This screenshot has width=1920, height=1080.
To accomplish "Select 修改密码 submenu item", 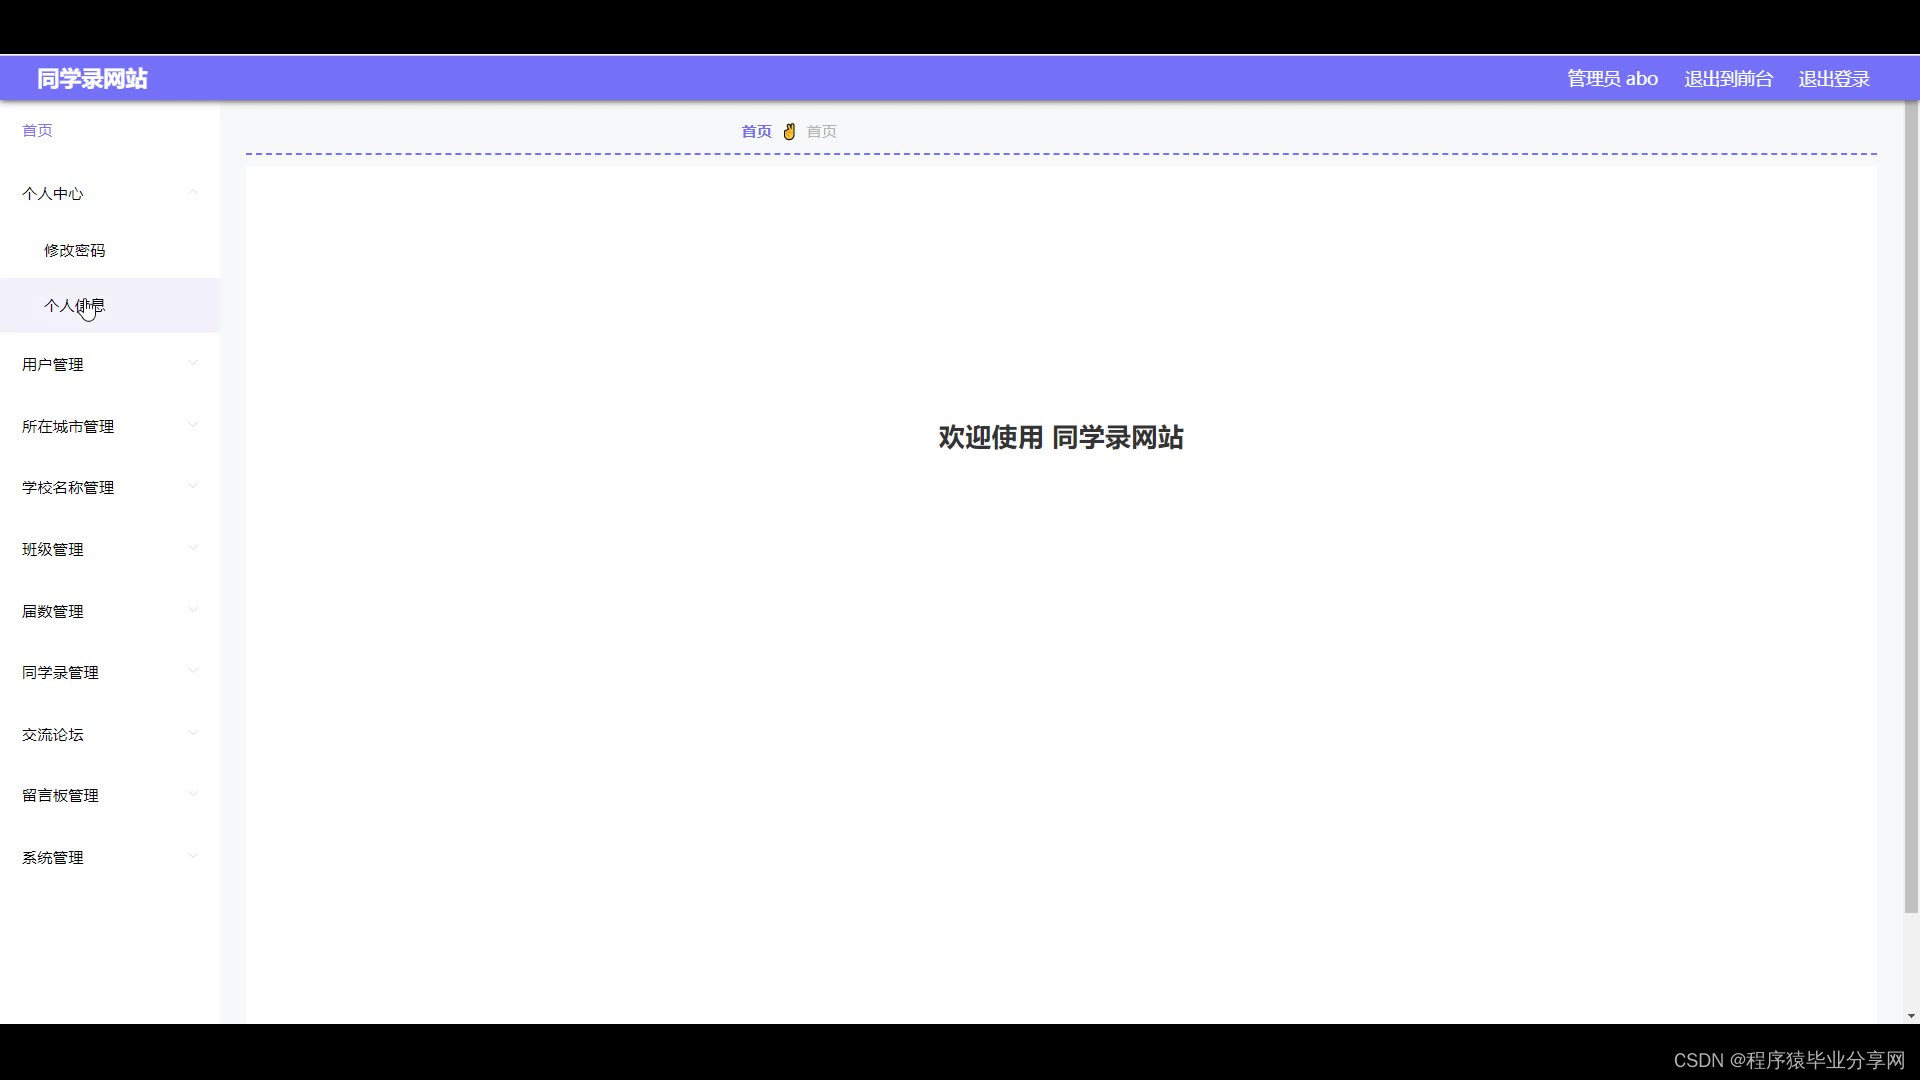I will 74,251.
